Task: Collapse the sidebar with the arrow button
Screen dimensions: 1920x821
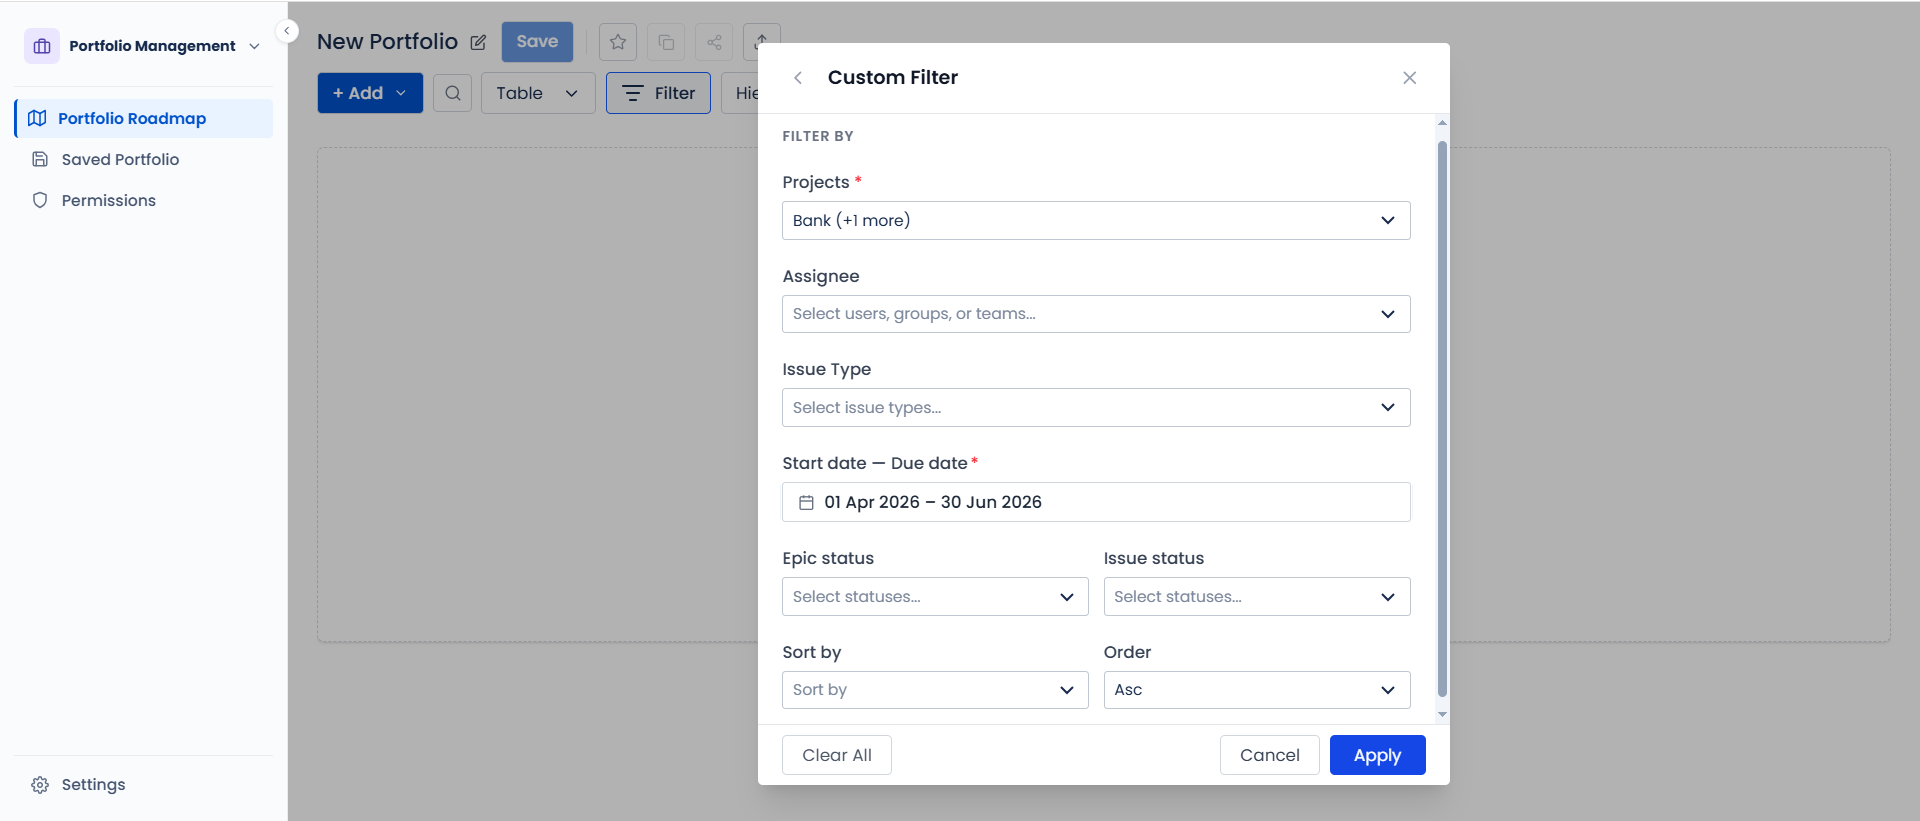Action: pos(287,31)
